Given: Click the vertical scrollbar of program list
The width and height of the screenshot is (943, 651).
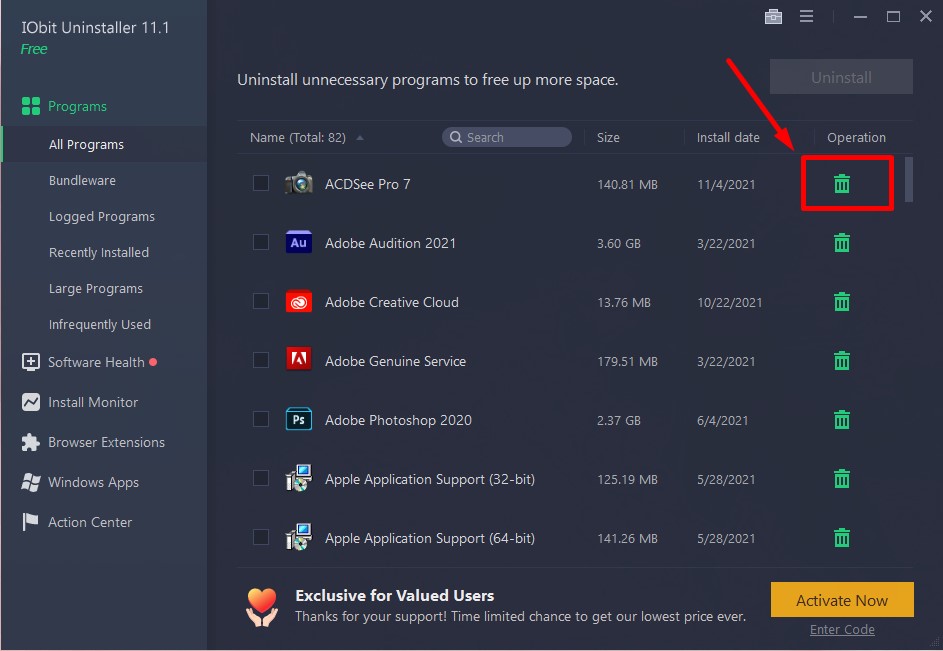Looking at the screenshot, I should pyautogui.click(x=909, y=180).
